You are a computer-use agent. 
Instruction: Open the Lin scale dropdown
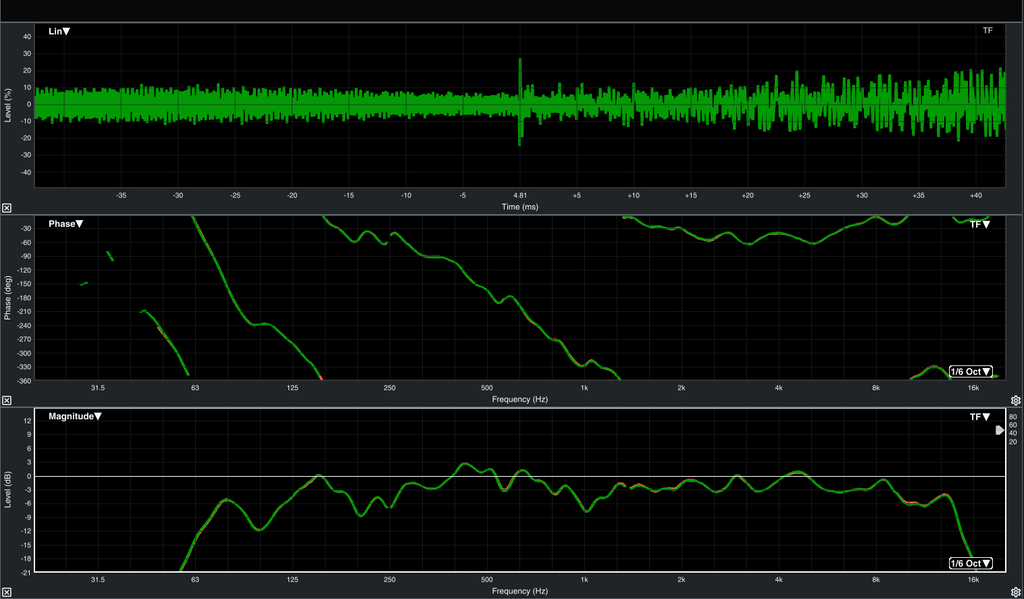click(x=59, y=31)
